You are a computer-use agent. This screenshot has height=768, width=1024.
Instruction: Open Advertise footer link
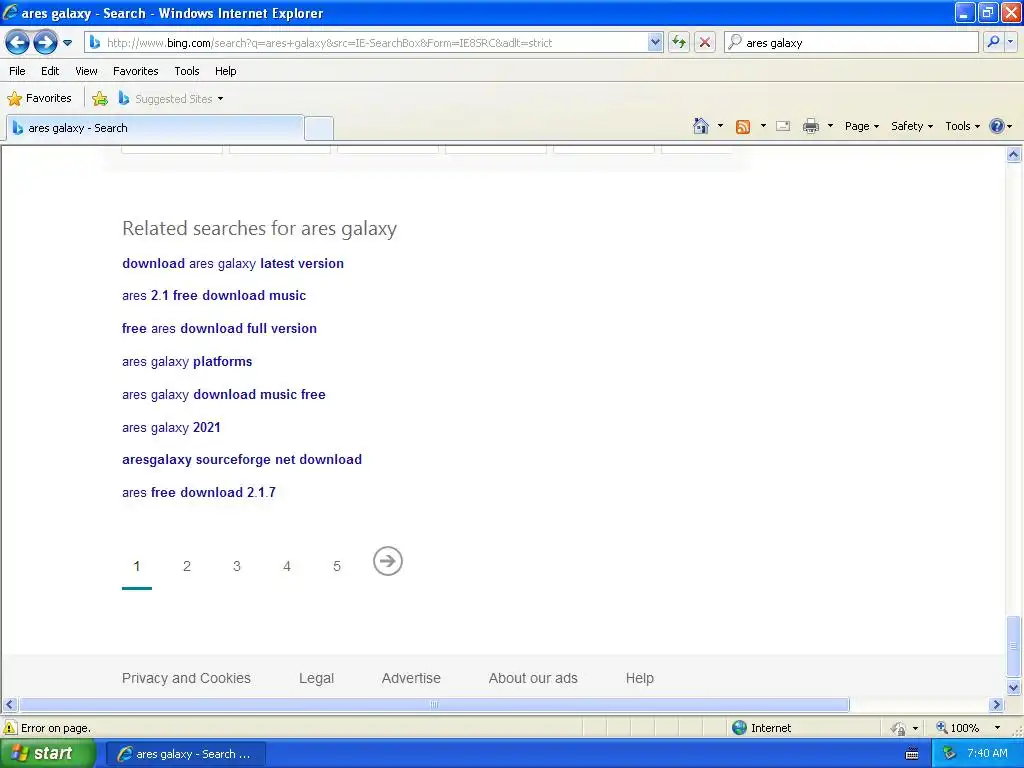411,678
